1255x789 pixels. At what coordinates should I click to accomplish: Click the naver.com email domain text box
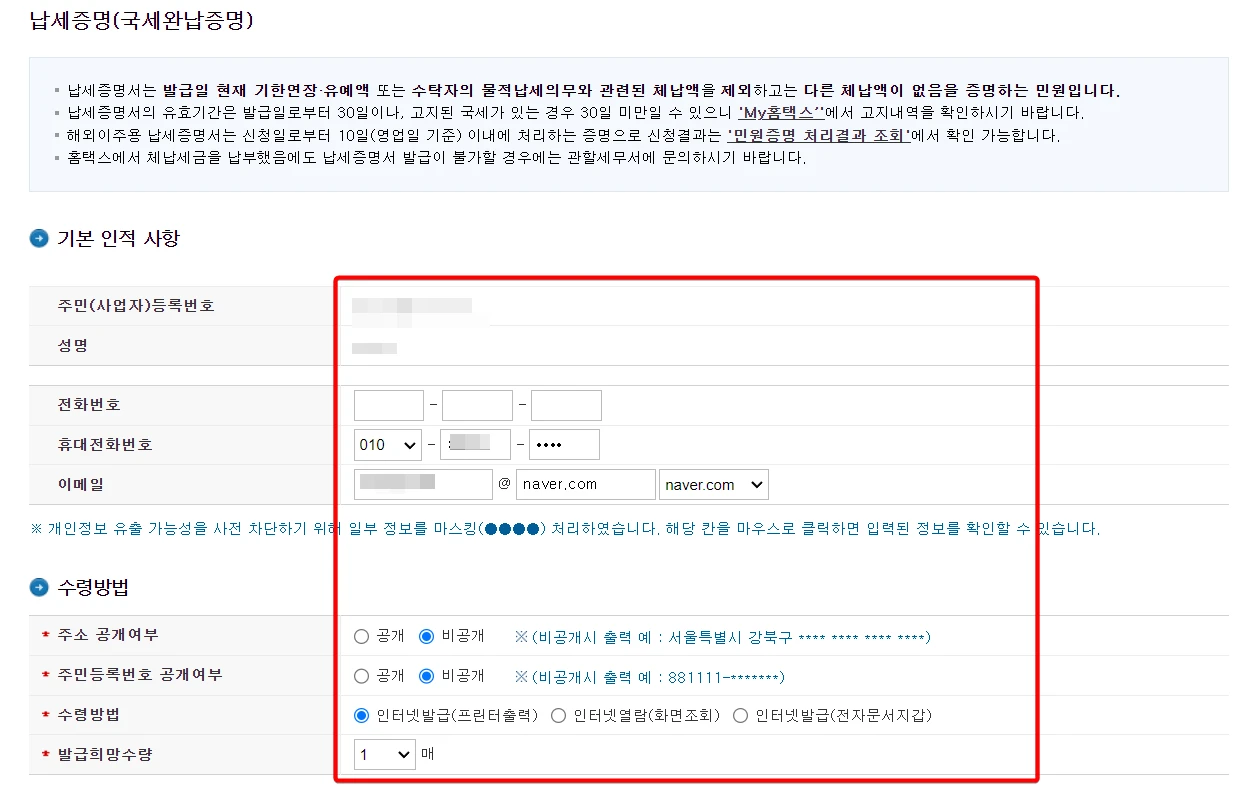tap(585, 484)
